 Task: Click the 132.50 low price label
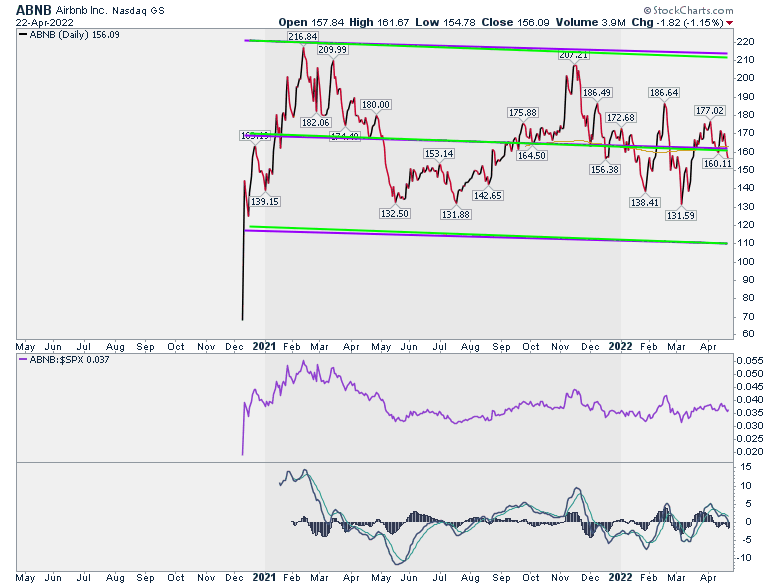[394, 213]
